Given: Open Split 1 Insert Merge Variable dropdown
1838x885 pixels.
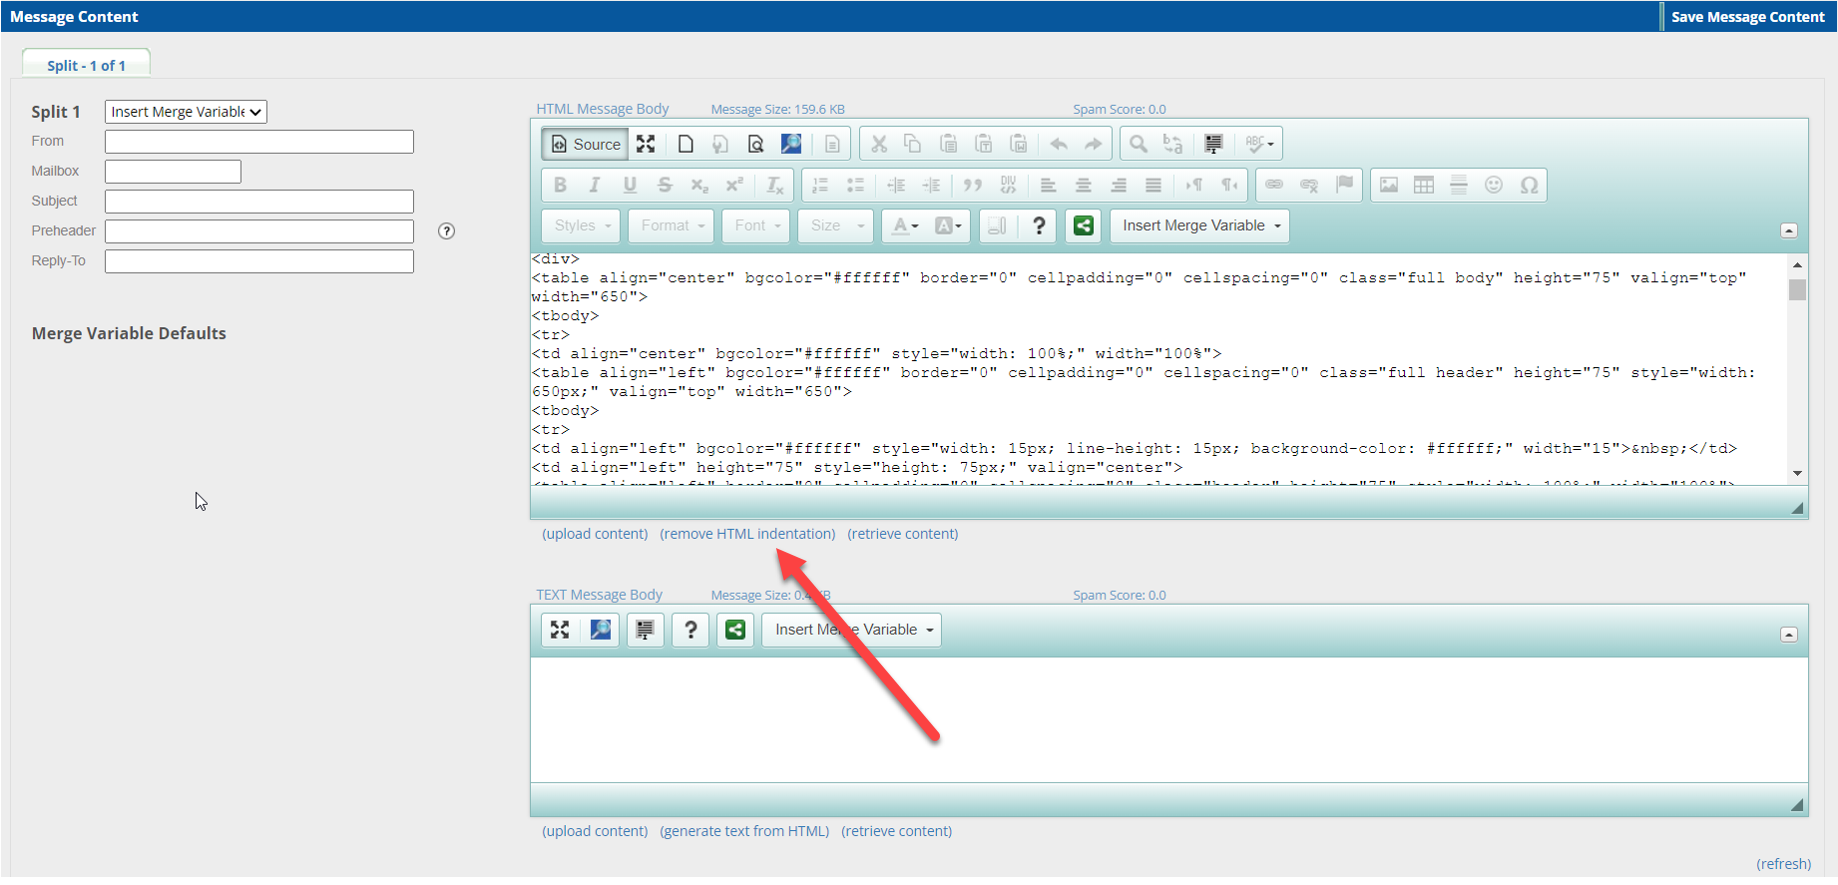Looking at the screenshot, I should tap(186, 112).
